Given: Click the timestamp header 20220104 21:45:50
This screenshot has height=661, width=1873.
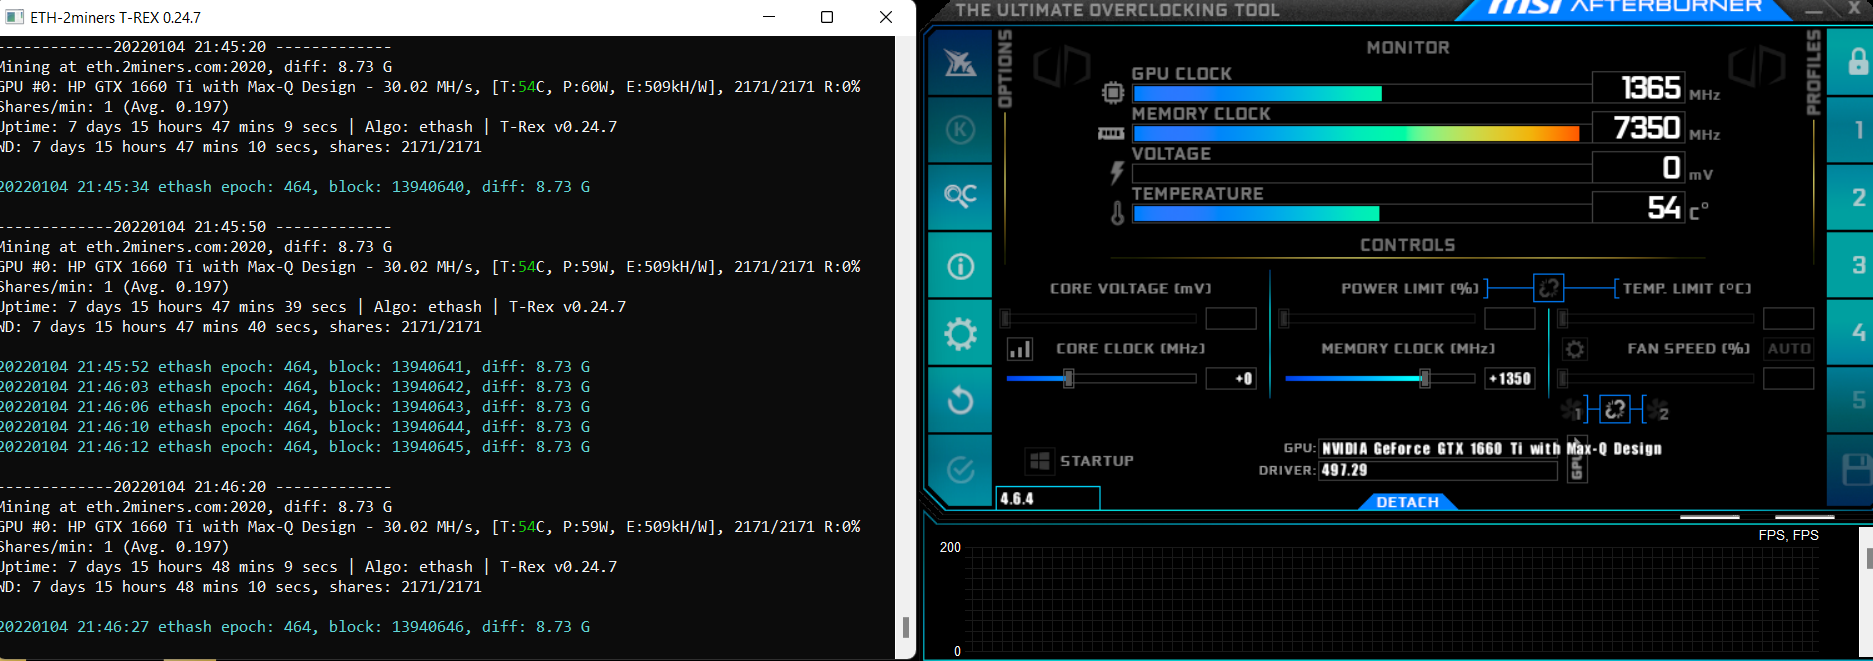Looking at the screenshot, I should click(x=189, y=227).
